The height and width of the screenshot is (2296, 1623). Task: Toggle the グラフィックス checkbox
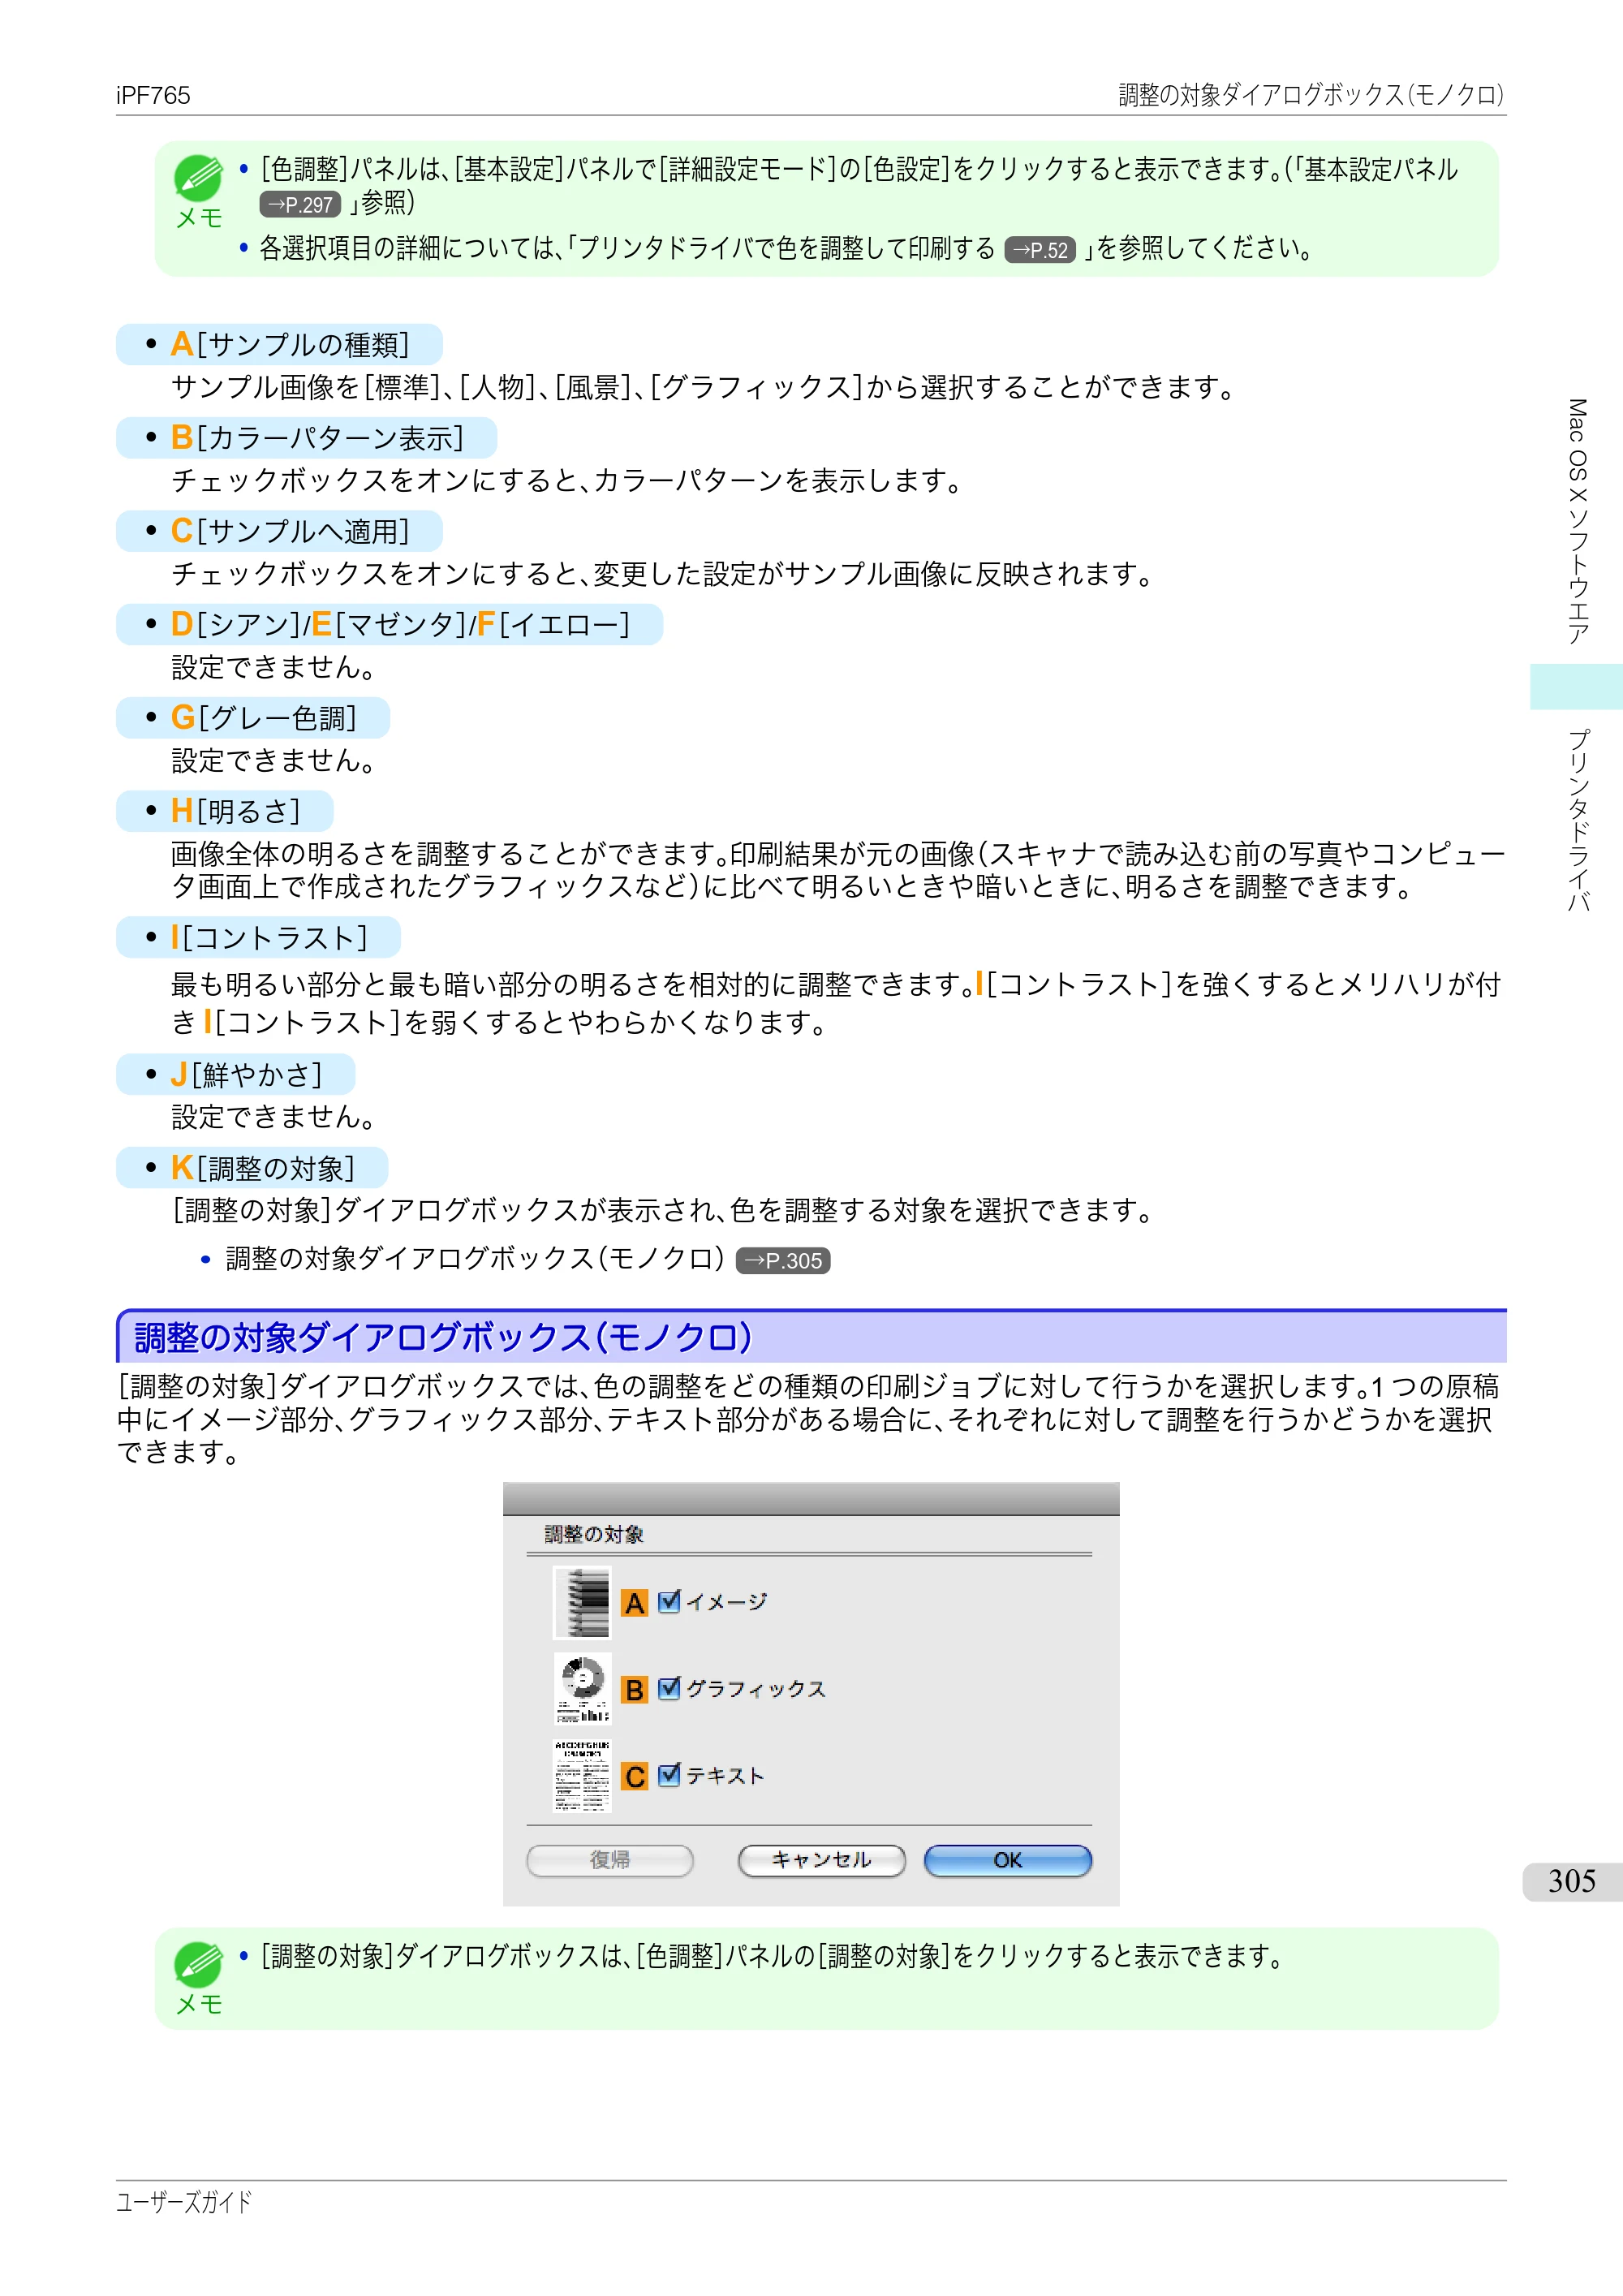pos(669,1689)
